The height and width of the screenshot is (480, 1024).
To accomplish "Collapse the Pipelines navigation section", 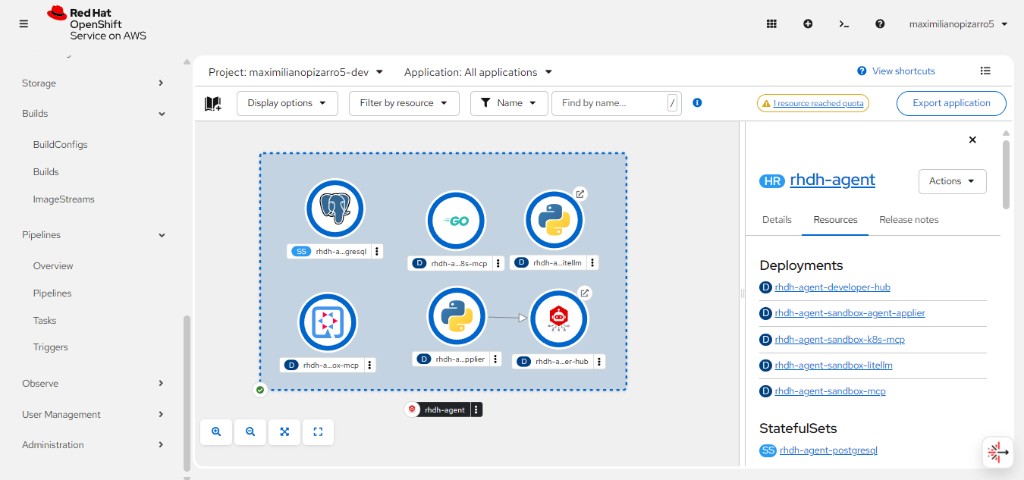I will click(92, 235).
